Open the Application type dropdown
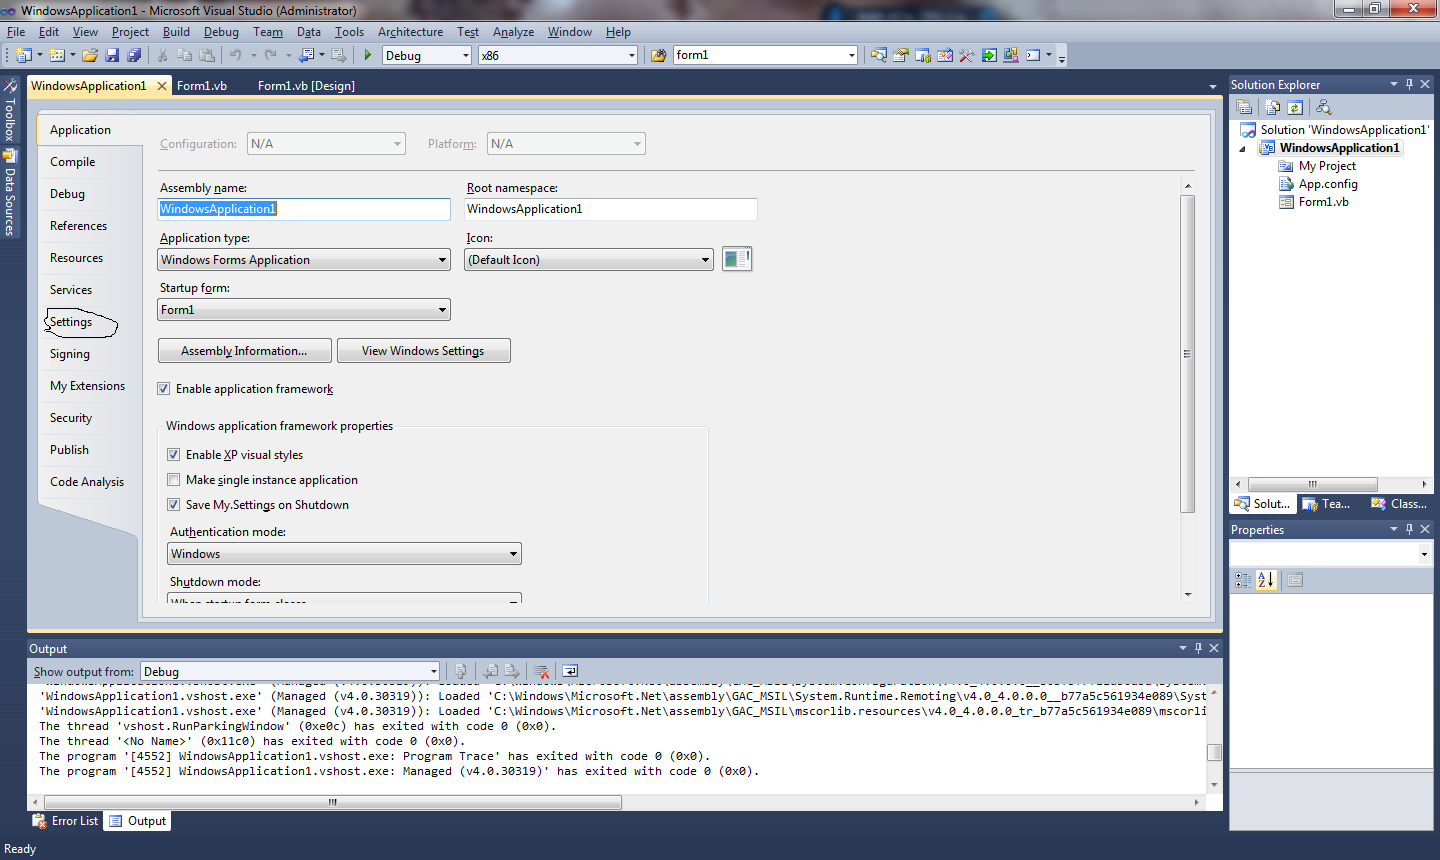Image resolution: width=1440 pixels, height=860 pixels. [x=304, y=260]
